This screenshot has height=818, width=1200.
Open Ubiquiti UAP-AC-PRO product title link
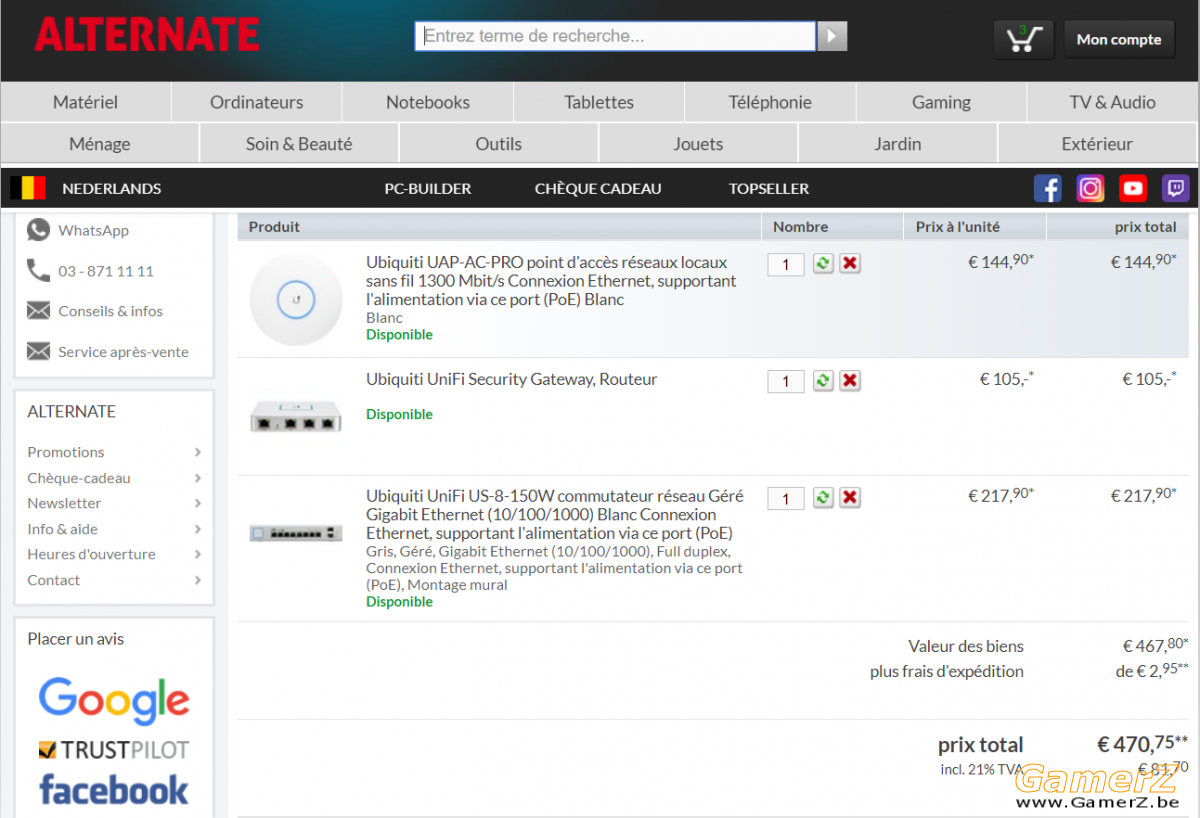point(551,281)
